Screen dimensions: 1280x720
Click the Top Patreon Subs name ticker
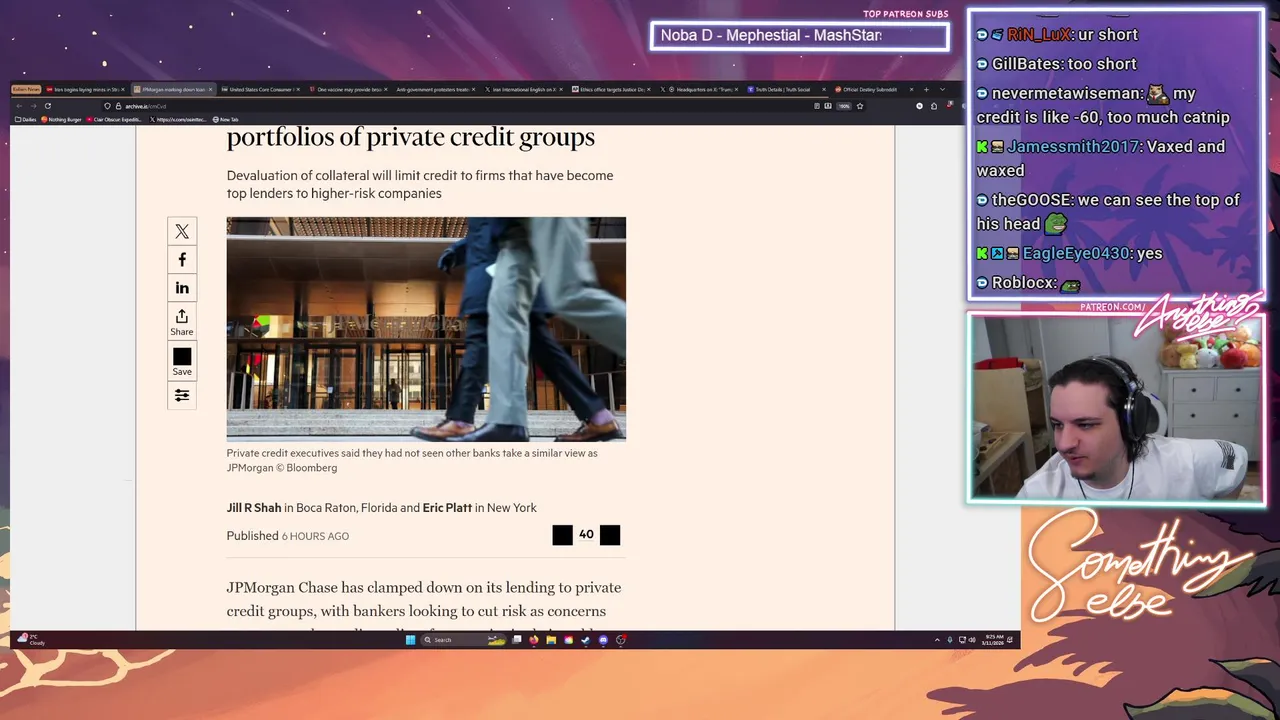[x=800, y=36]
